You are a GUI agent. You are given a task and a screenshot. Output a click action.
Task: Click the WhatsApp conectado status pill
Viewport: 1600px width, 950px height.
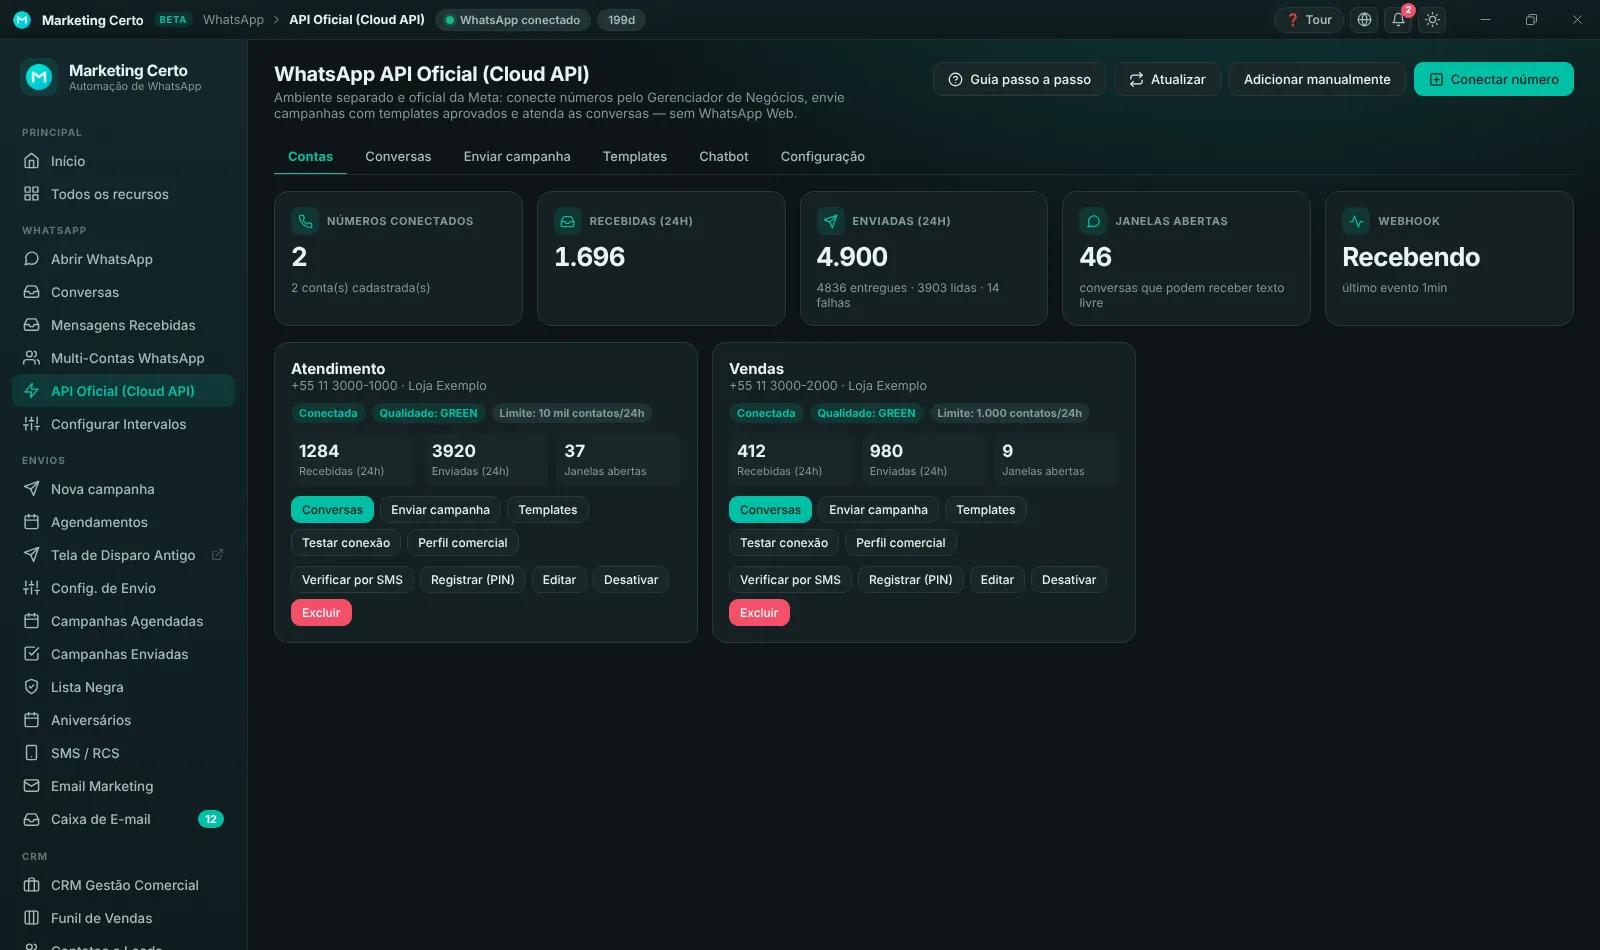[x=513, y=20]
